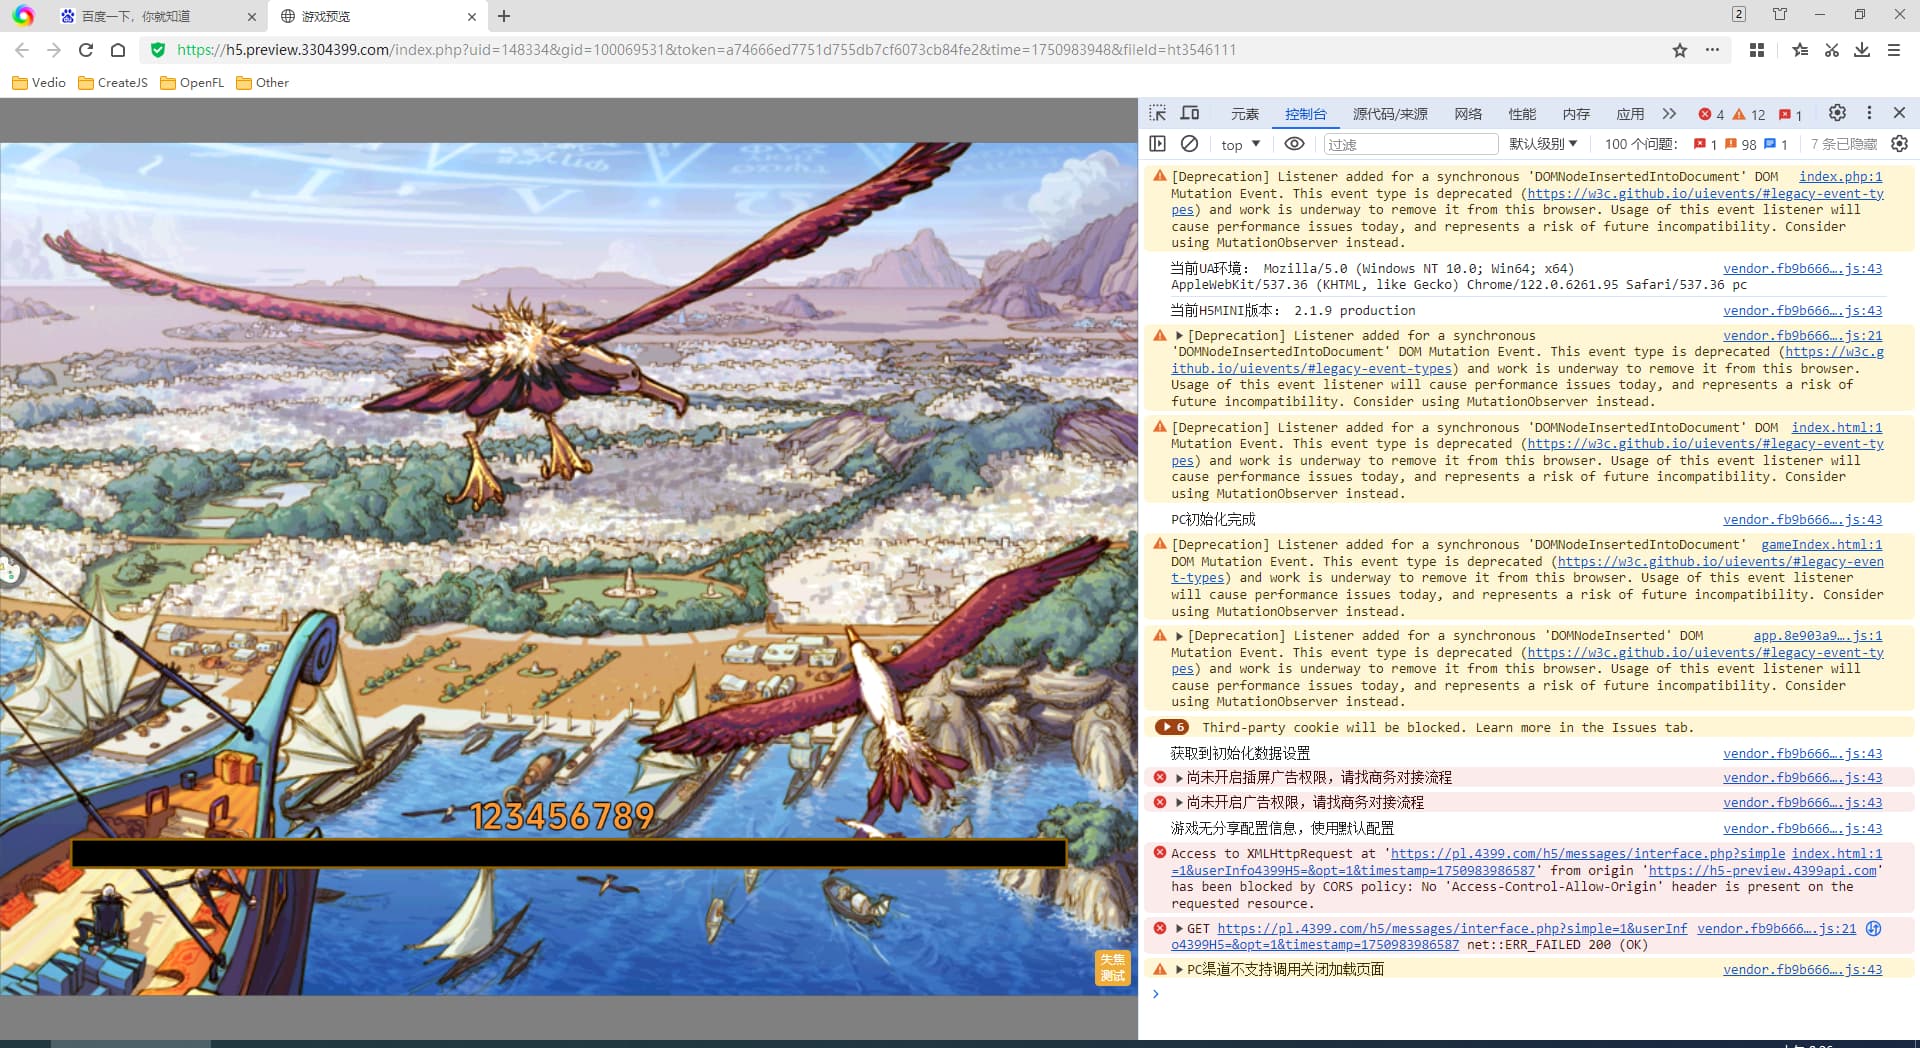Toggle the device toolbar emulation icon

pos(1190,113)
